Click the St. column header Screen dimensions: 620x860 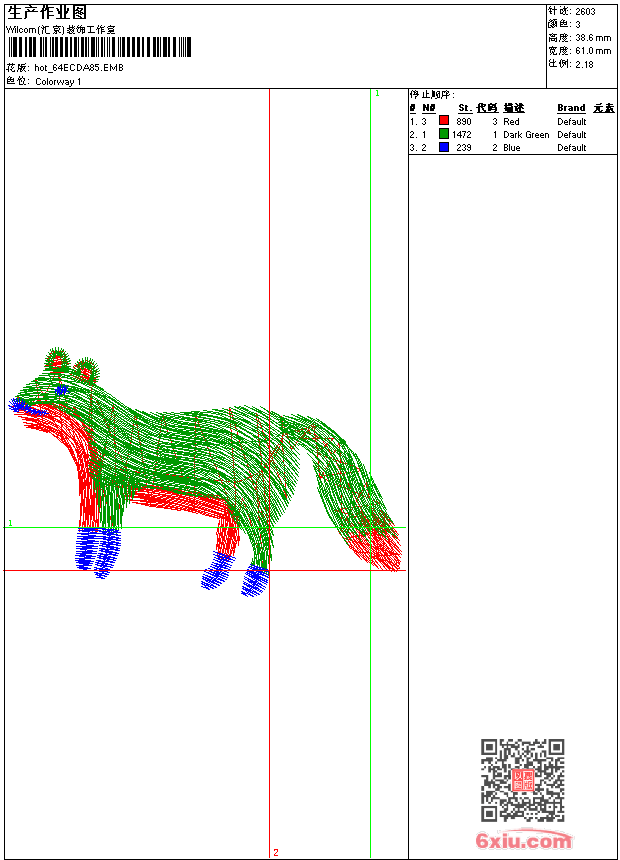tap(464, 108)
